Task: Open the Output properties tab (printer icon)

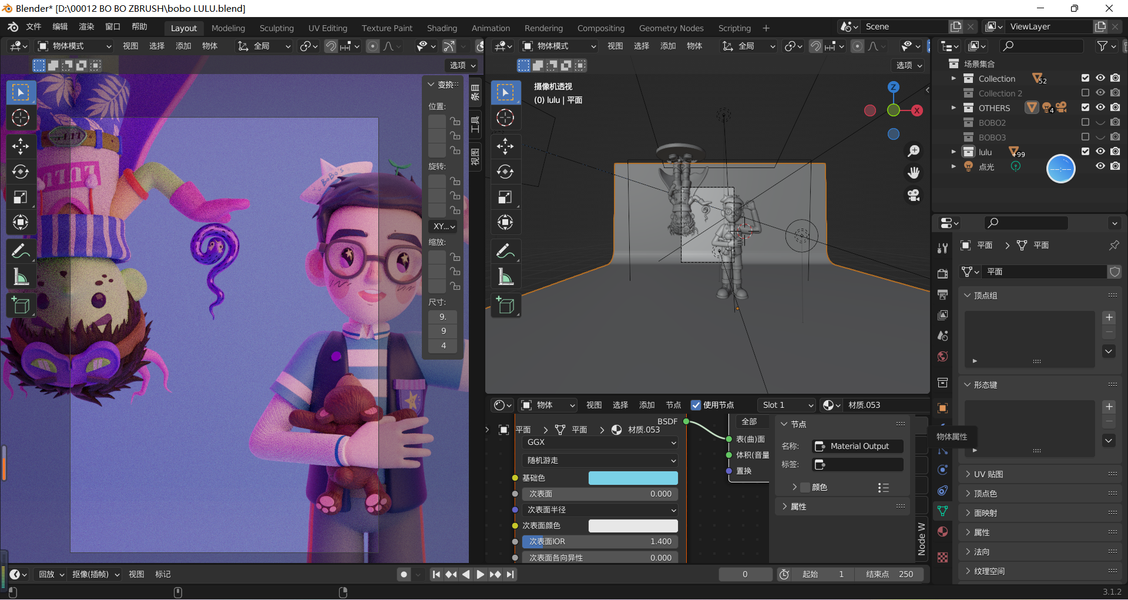Action: [942, 294]
